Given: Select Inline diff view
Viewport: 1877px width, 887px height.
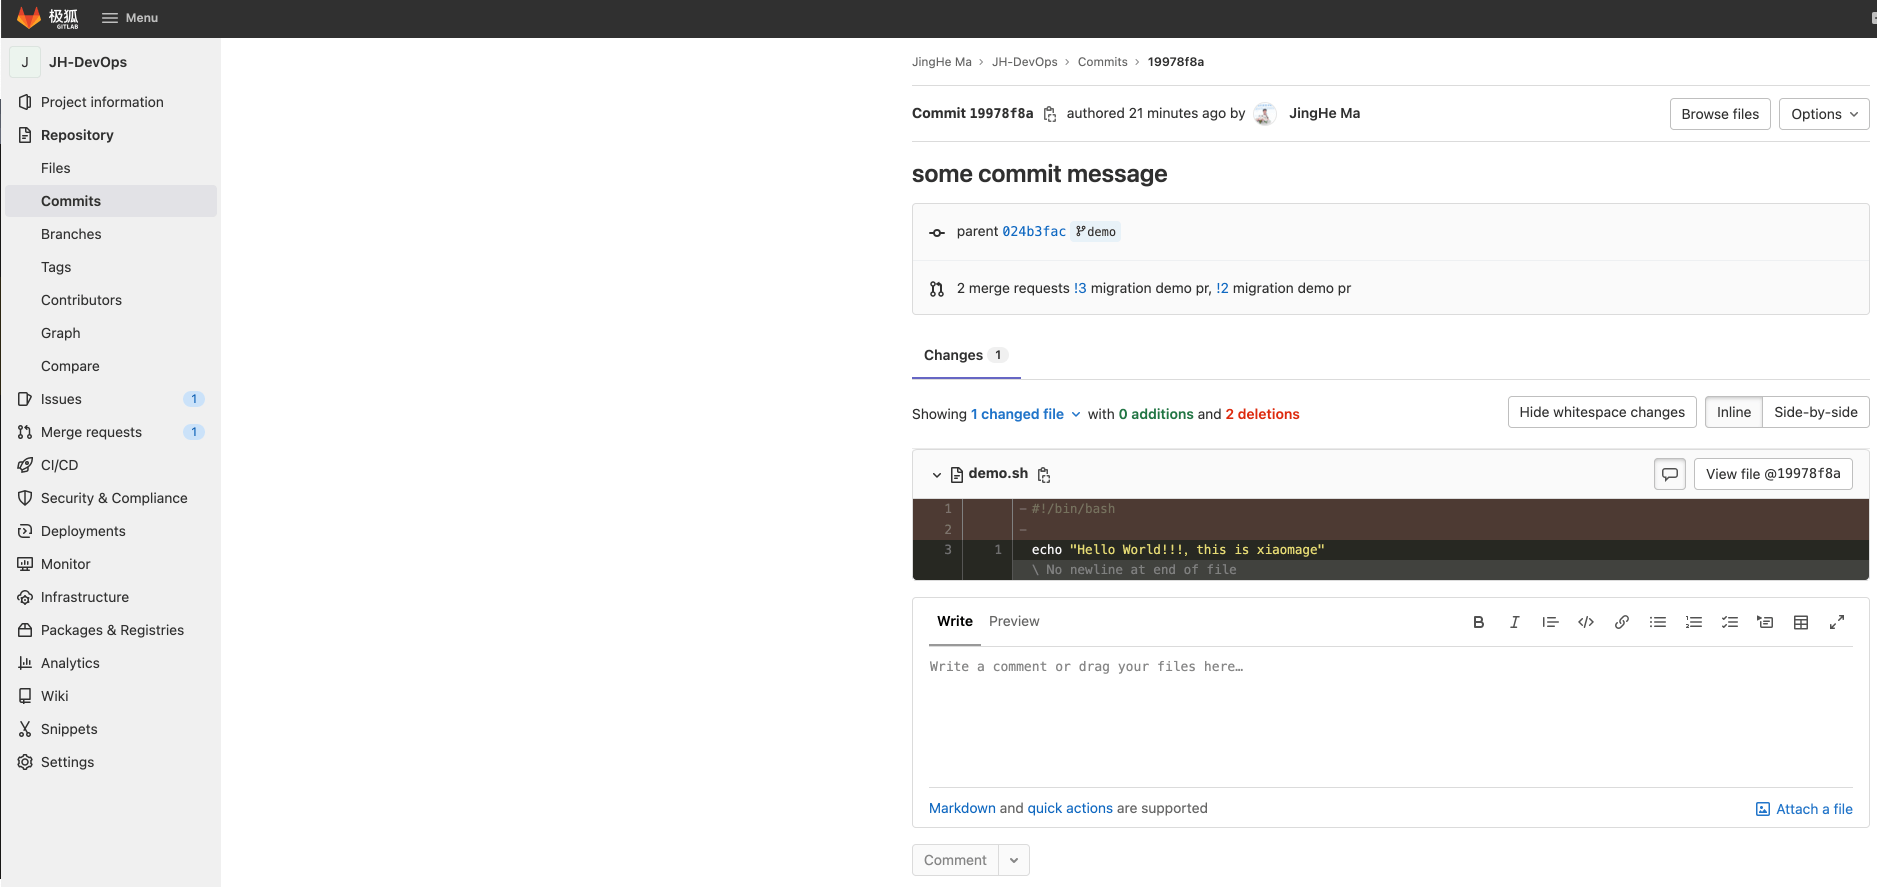Looking at the screenshot, I should coord(1733,412).
